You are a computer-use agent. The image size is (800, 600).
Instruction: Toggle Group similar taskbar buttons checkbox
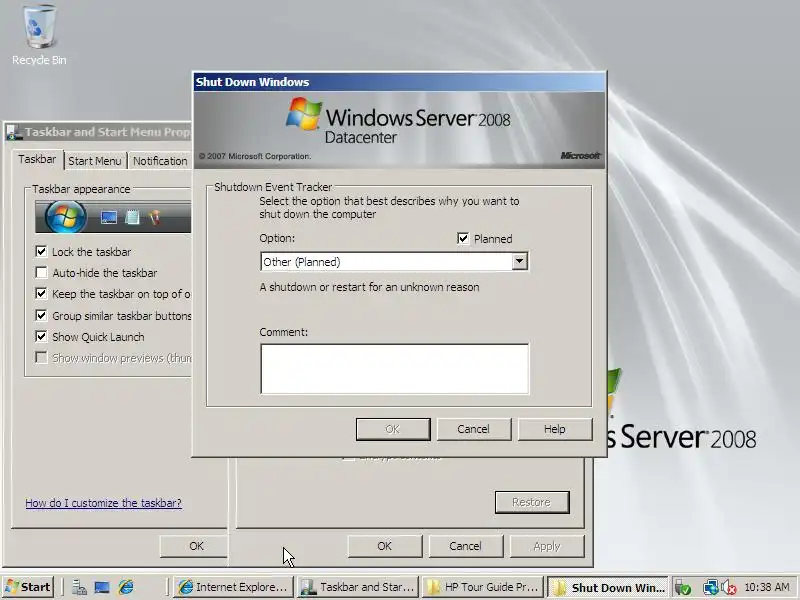pos(41,315)
